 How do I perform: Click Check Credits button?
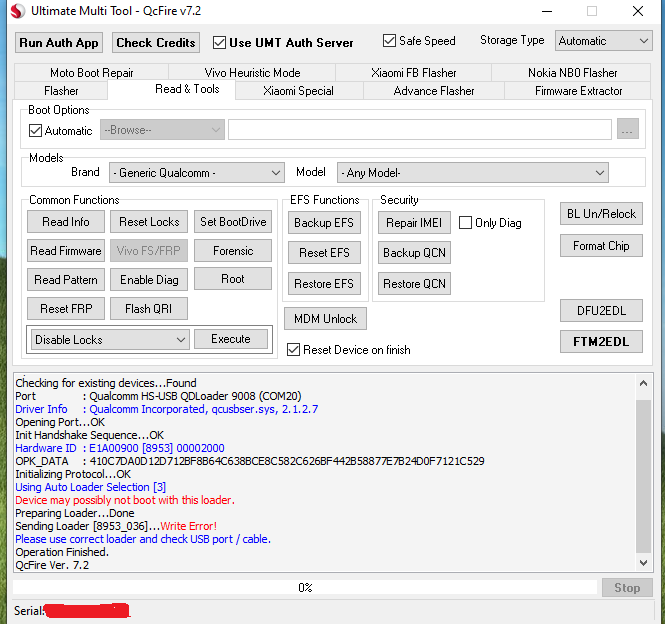[156, 43]
